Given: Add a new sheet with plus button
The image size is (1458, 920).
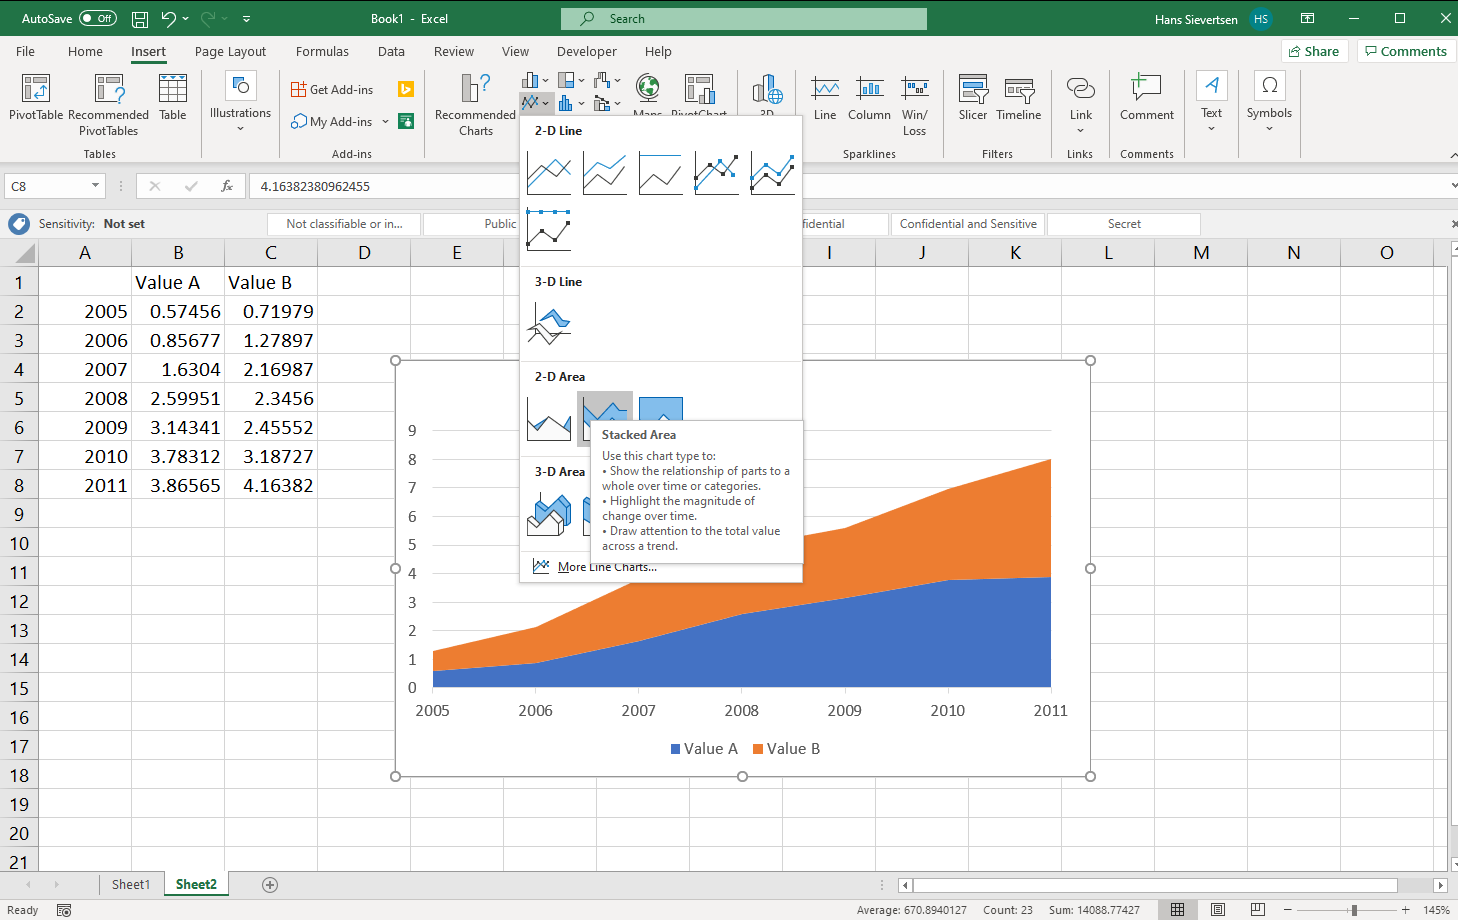Looking at the screenshot, I should 270,884.
